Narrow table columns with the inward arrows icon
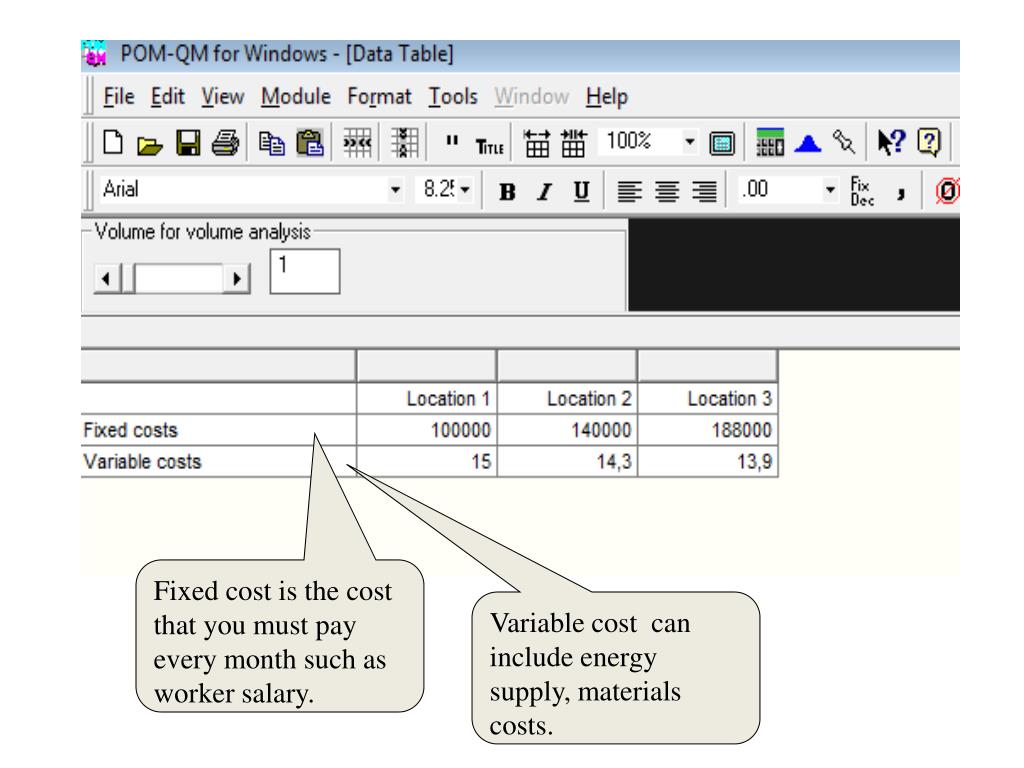The height and width of the screenshot is (768, 1024). (573, 142)
